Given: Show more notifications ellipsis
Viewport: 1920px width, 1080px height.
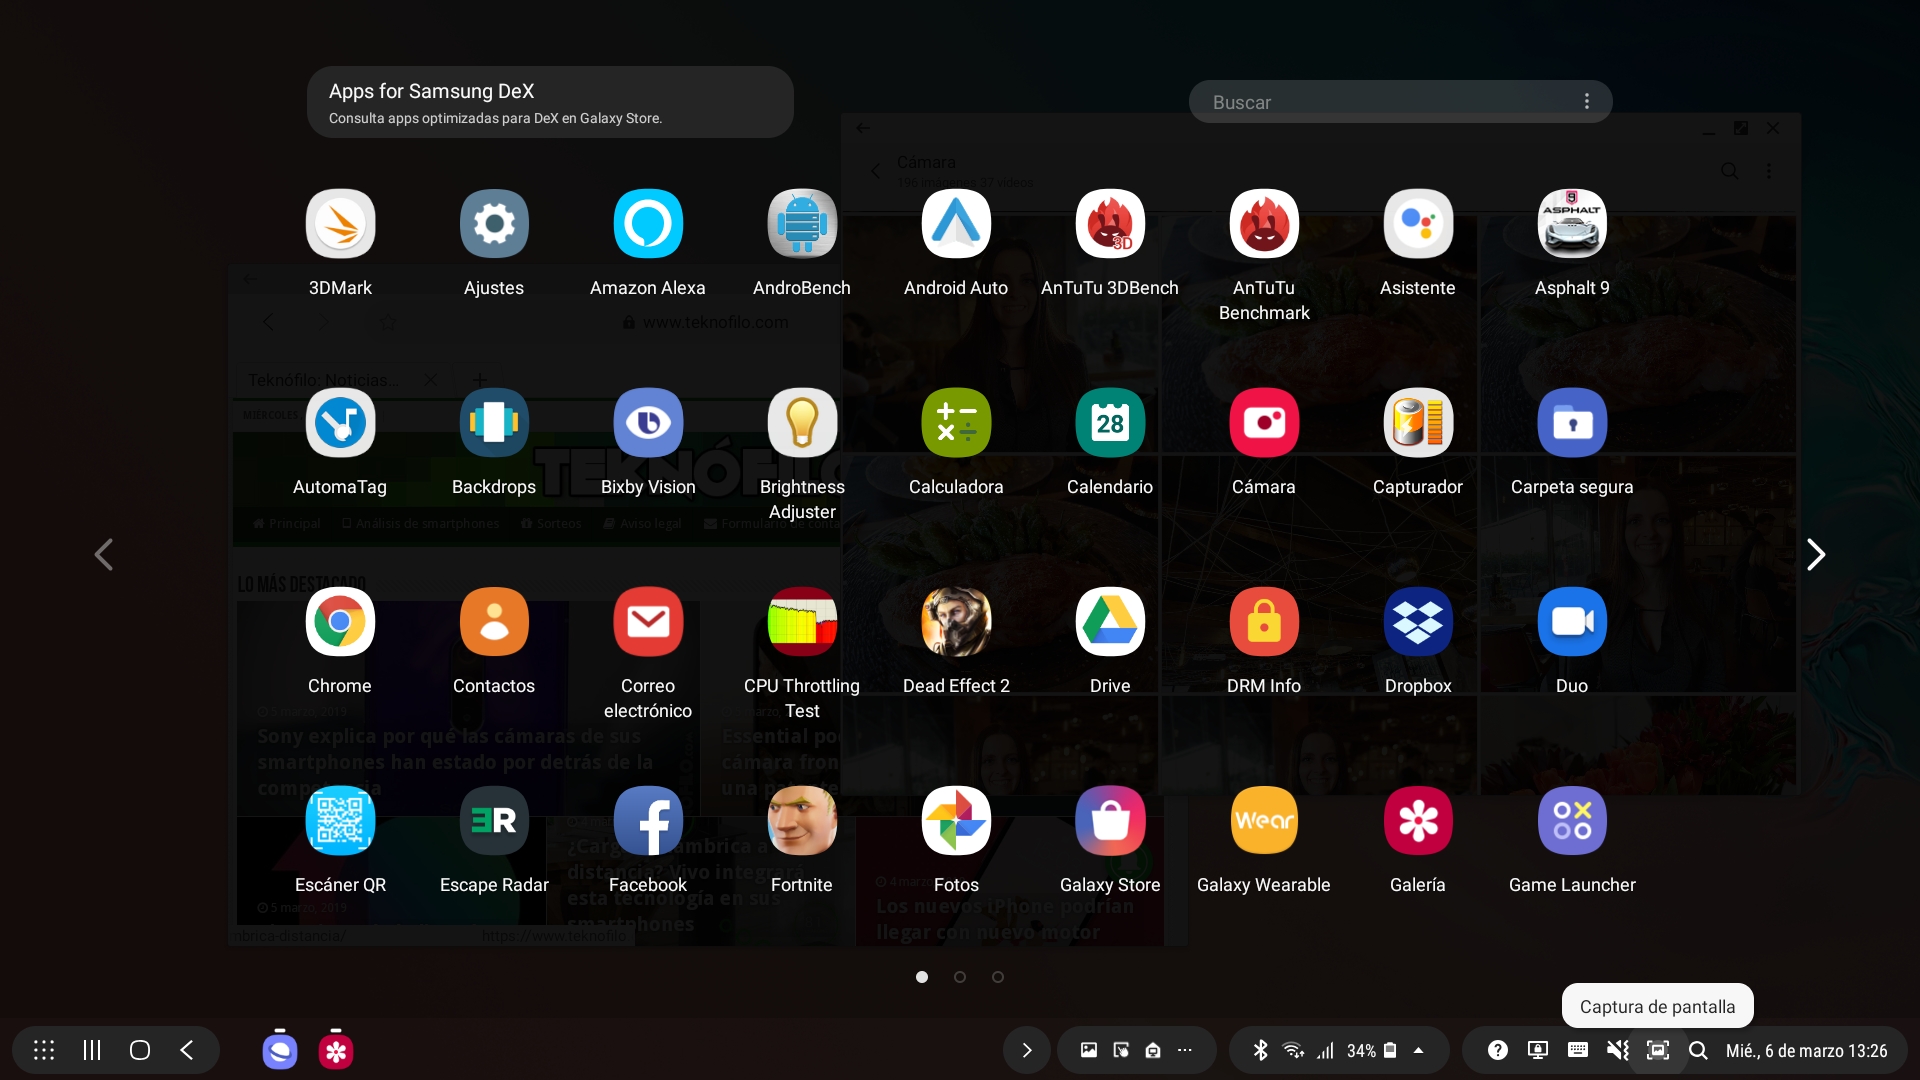Looking at the screenshot, I should point(1185,1050).
